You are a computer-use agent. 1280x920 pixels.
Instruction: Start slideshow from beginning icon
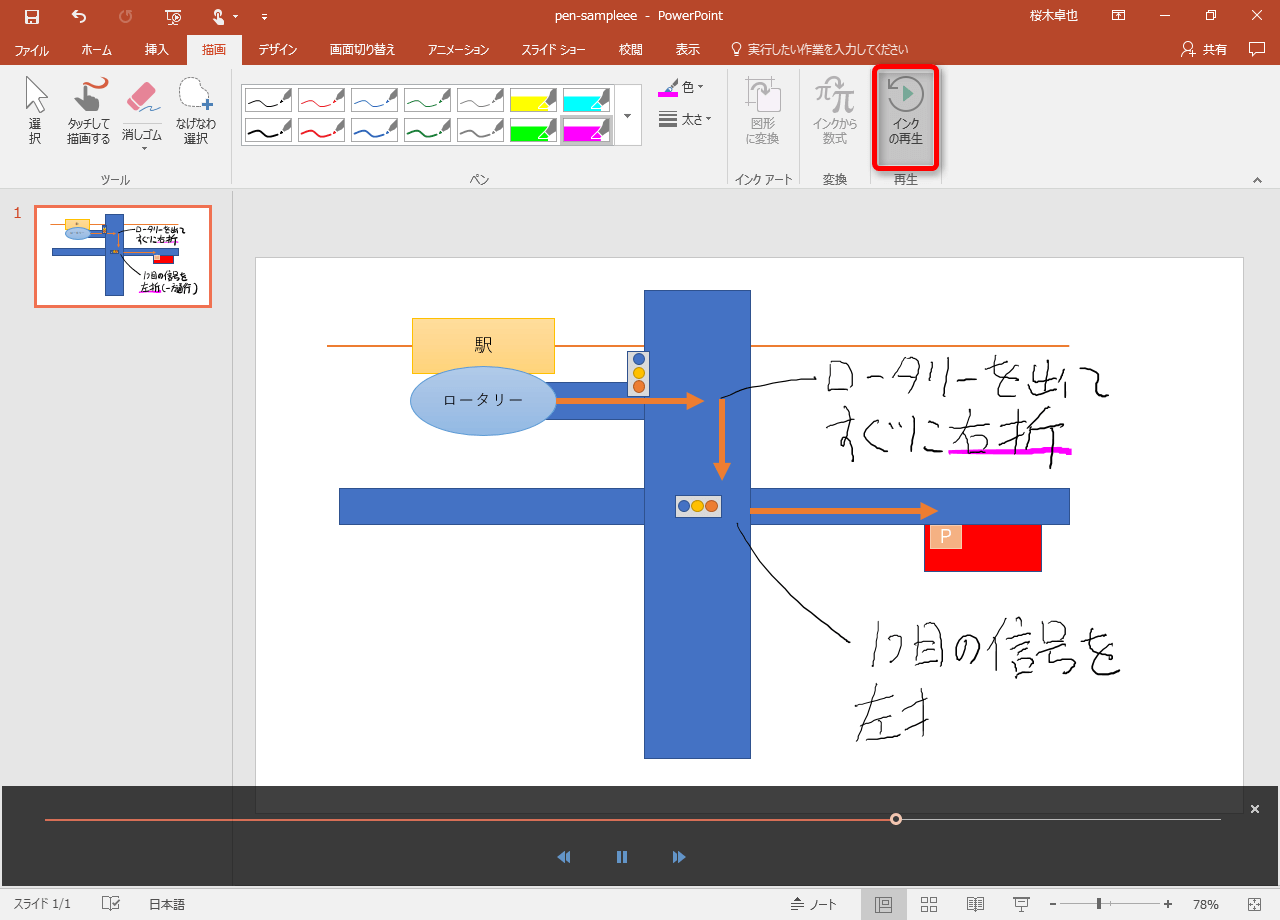[x=174, y=16]
